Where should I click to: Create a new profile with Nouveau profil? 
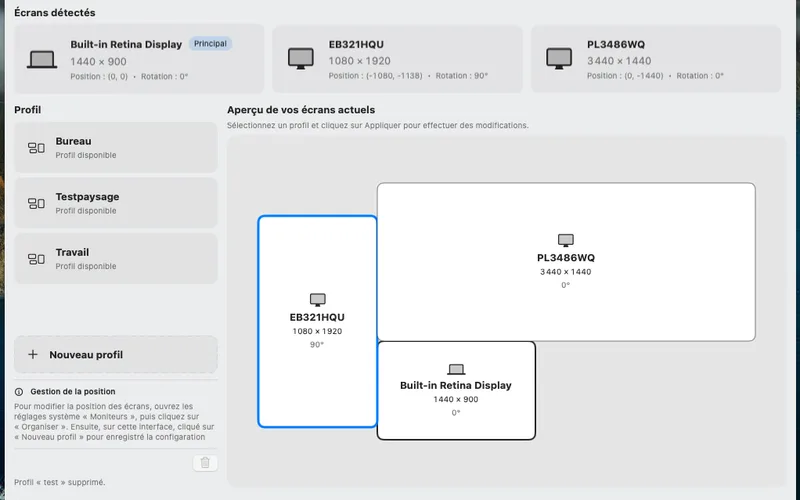[x=116, y=354]
